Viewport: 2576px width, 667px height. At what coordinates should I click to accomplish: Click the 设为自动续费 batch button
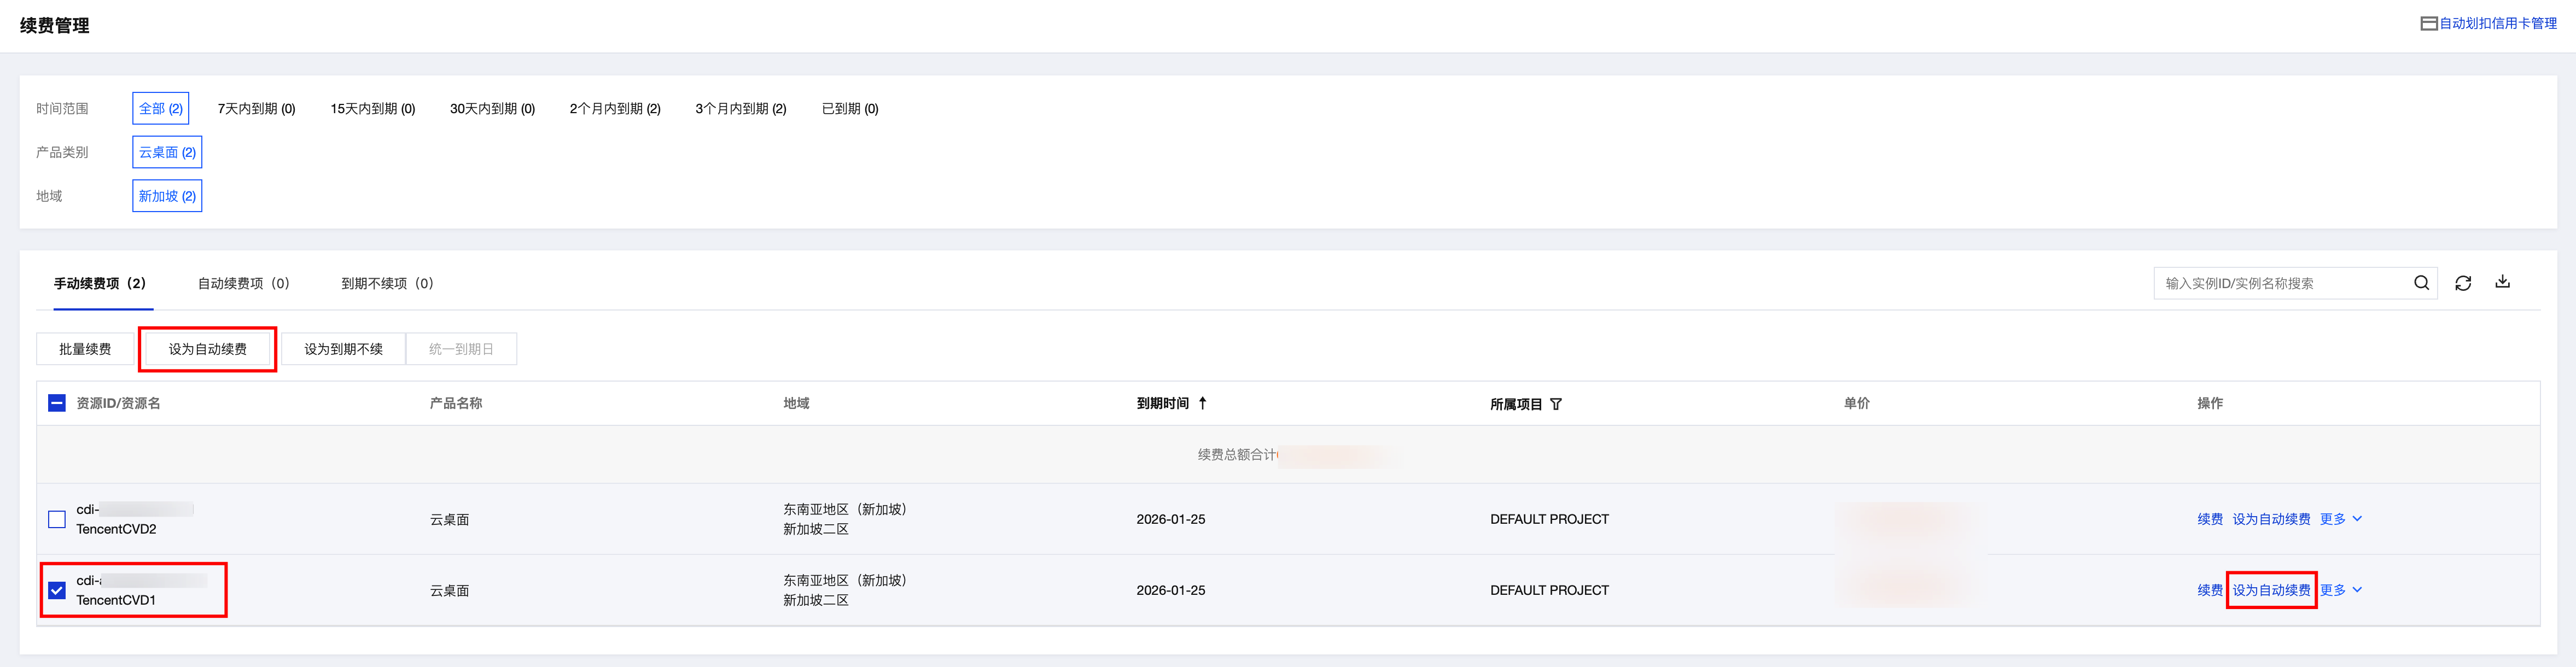point(207,349)
